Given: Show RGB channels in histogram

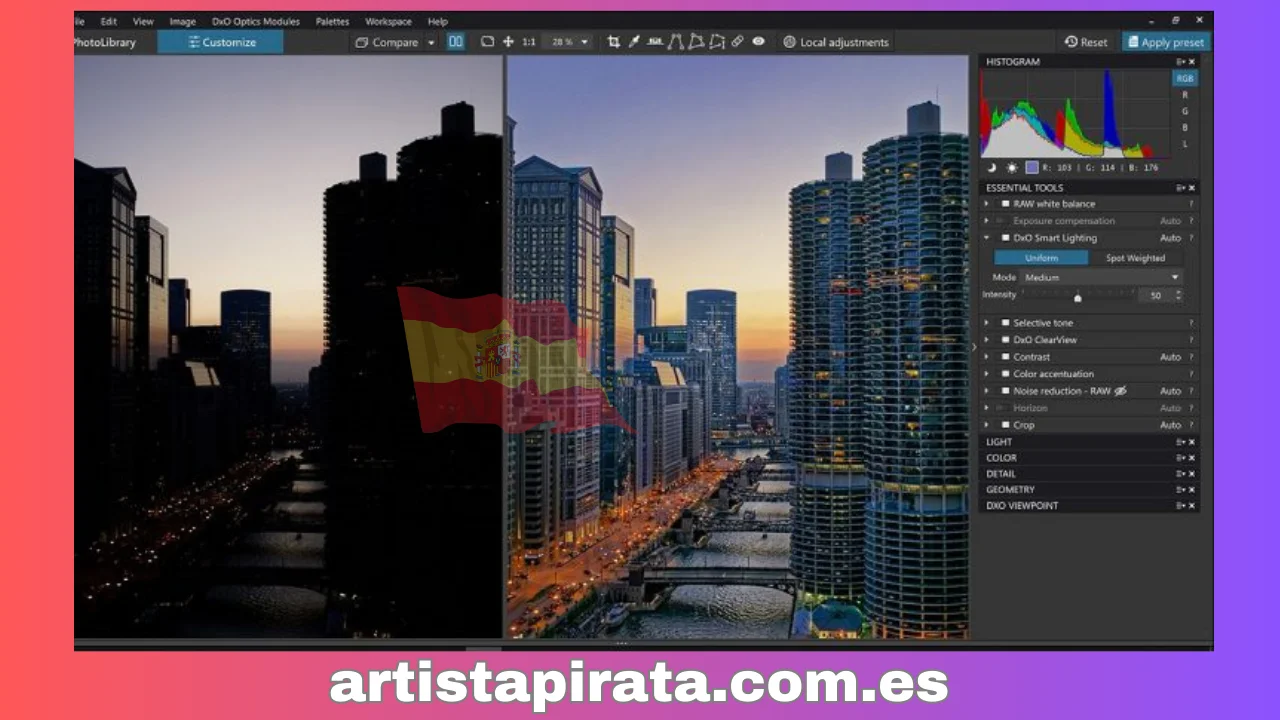Looking at the screenshot, I should point(1185,78).
